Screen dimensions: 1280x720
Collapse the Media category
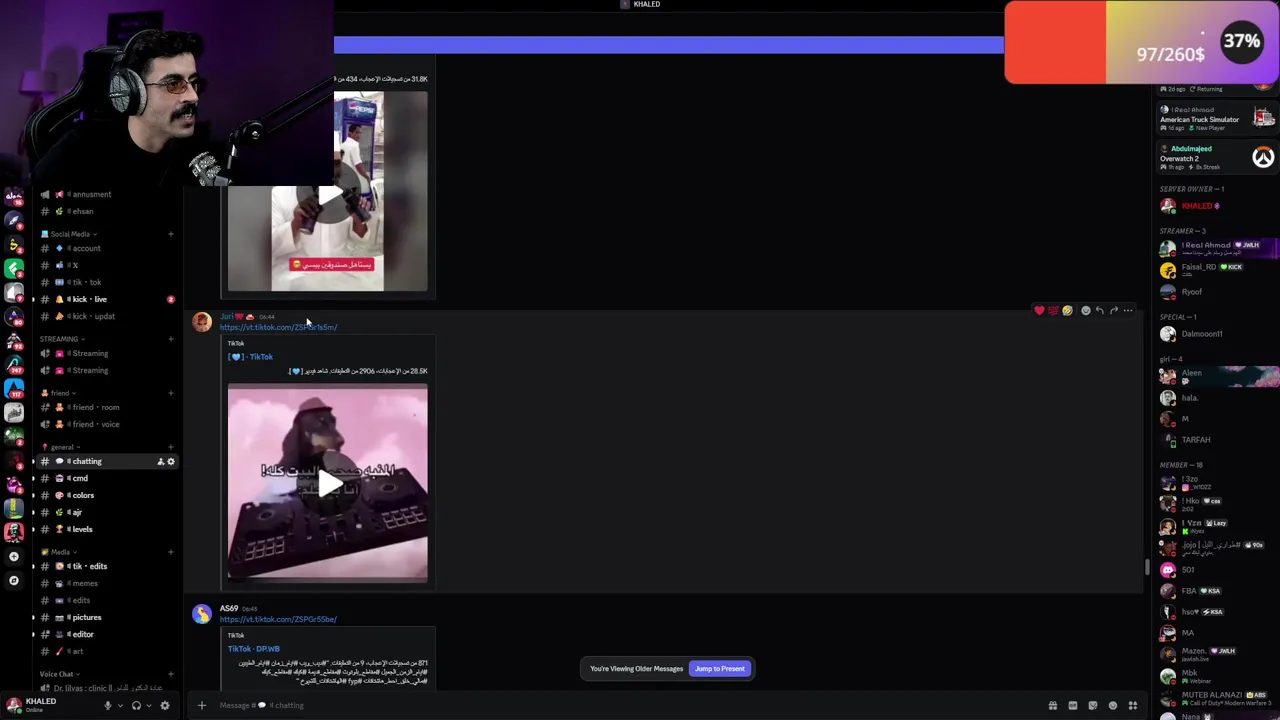(x=58, y=552)
